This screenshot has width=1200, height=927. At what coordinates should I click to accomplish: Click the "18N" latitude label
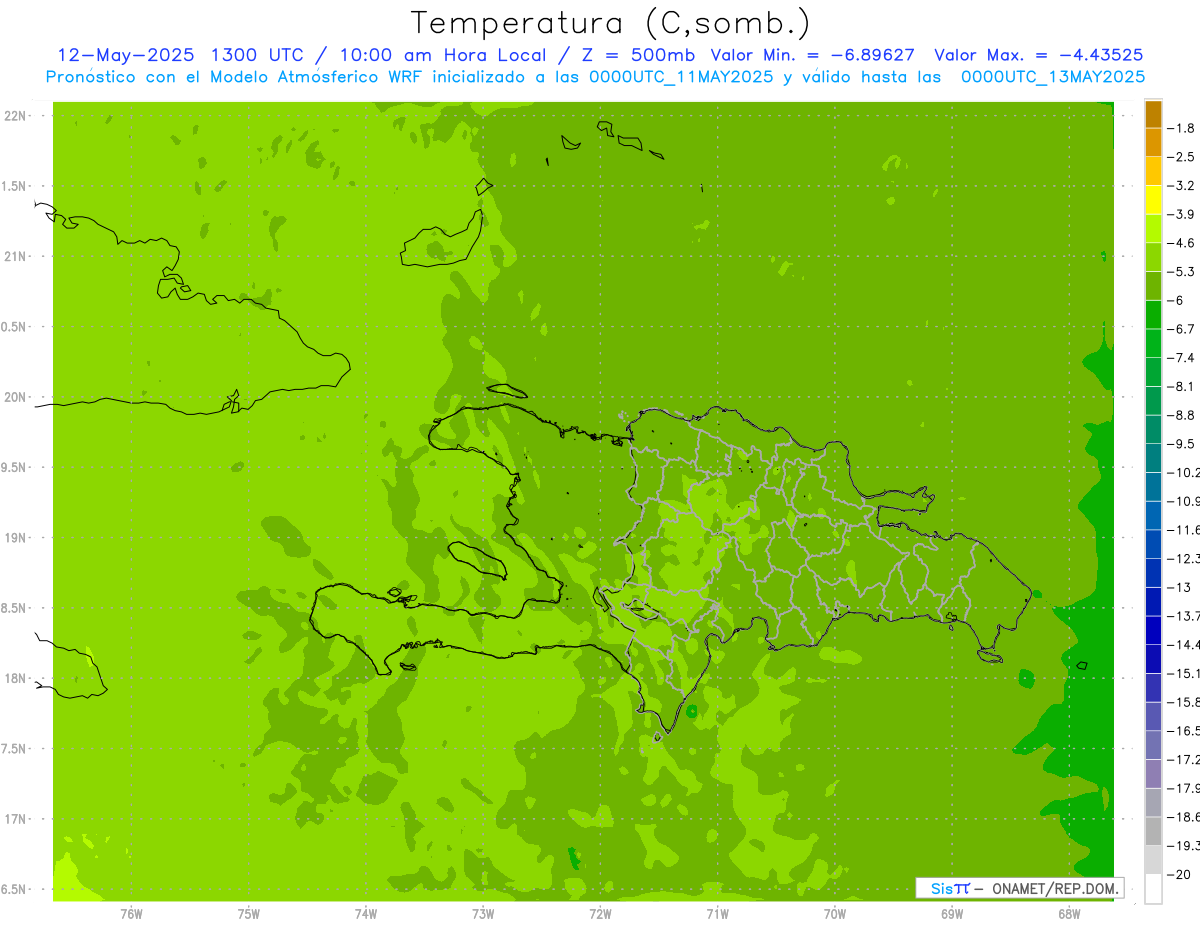[16, 679]
